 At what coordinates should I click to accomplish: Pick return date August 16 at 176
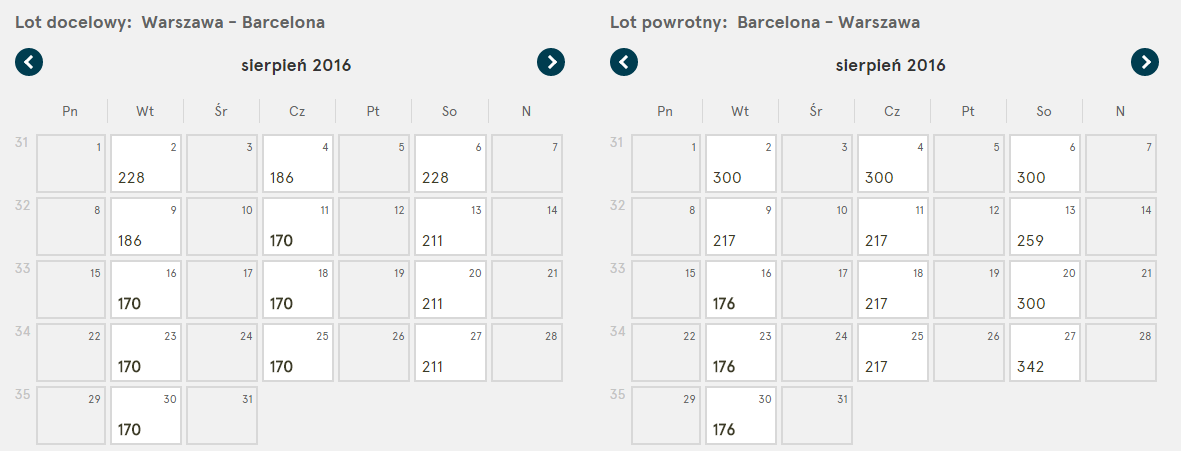tap(741, 290)
